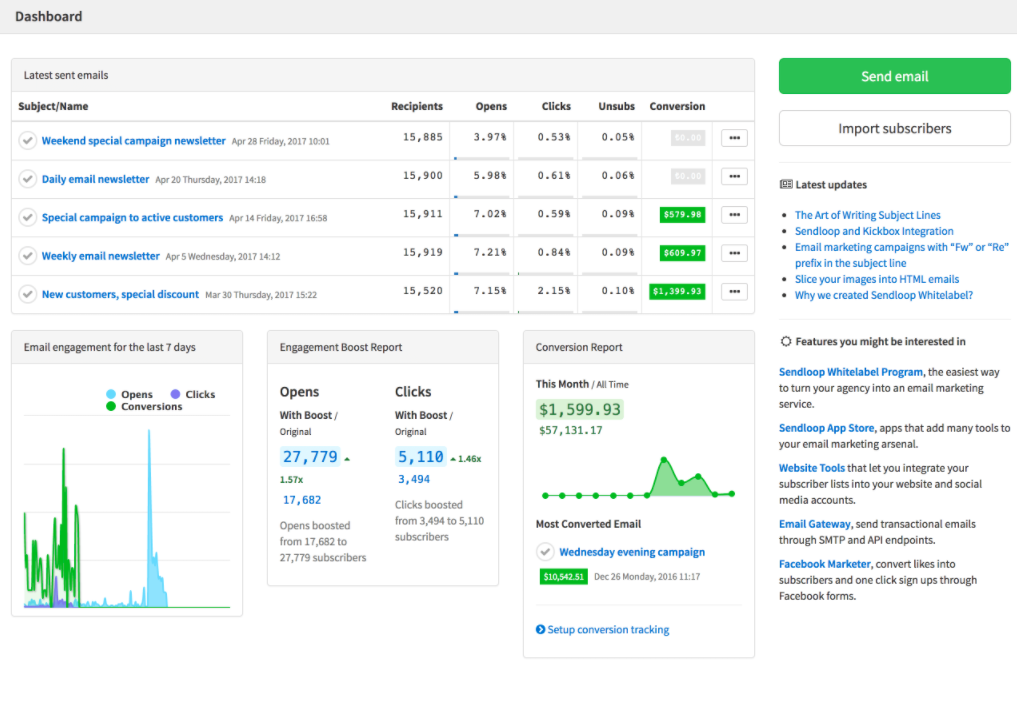Viewport: 1017px width, 714px height.
Task: Click checkmark icon beside Wednesday evening campaign
Action: (545, 552)
